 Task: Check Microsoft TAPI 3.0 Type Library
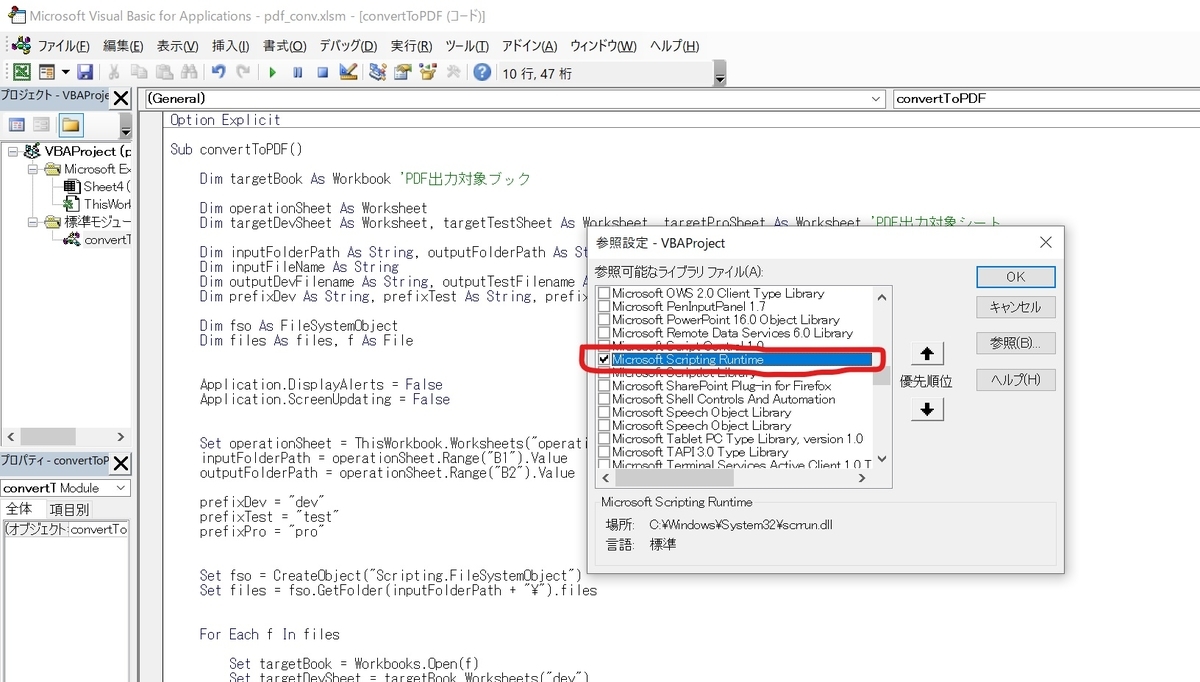tap(603, 452)
